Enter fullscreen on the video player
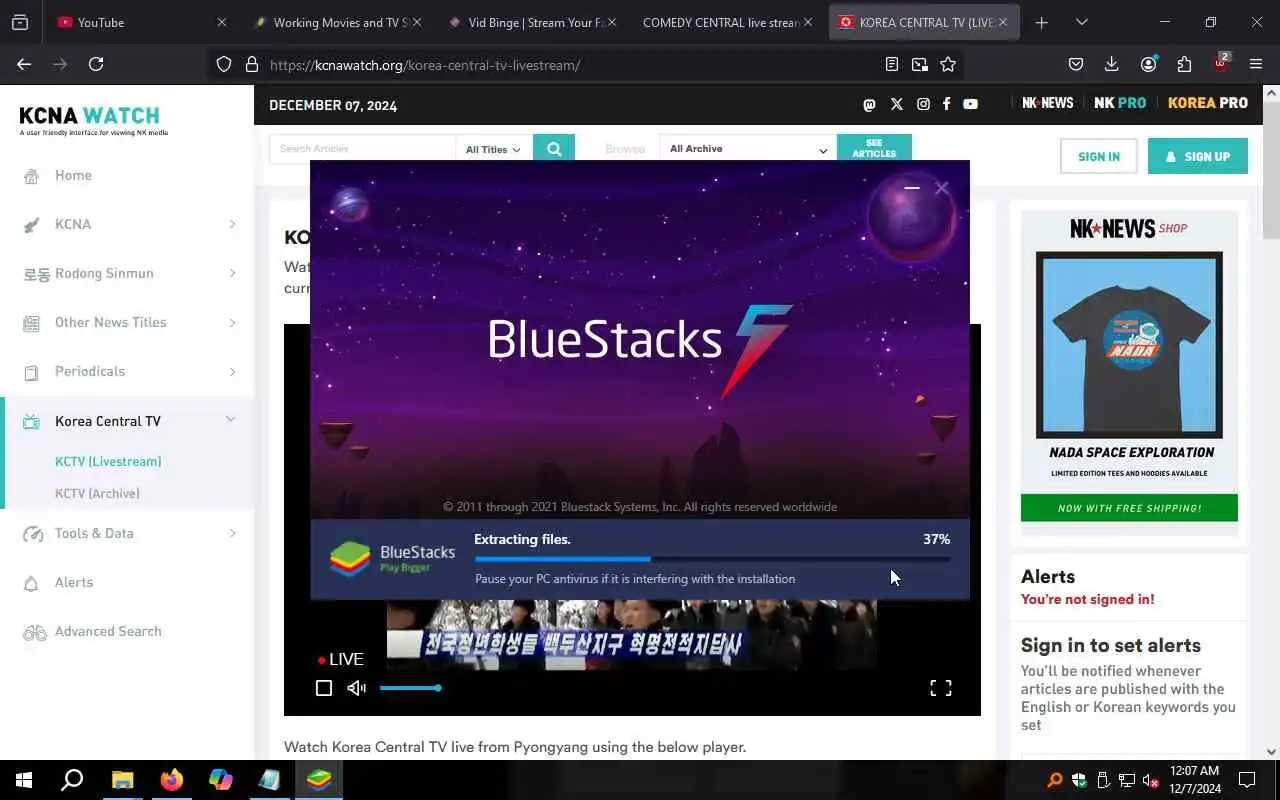The image size is (1280, 800). pyautogui.click(x=941, y=688)
